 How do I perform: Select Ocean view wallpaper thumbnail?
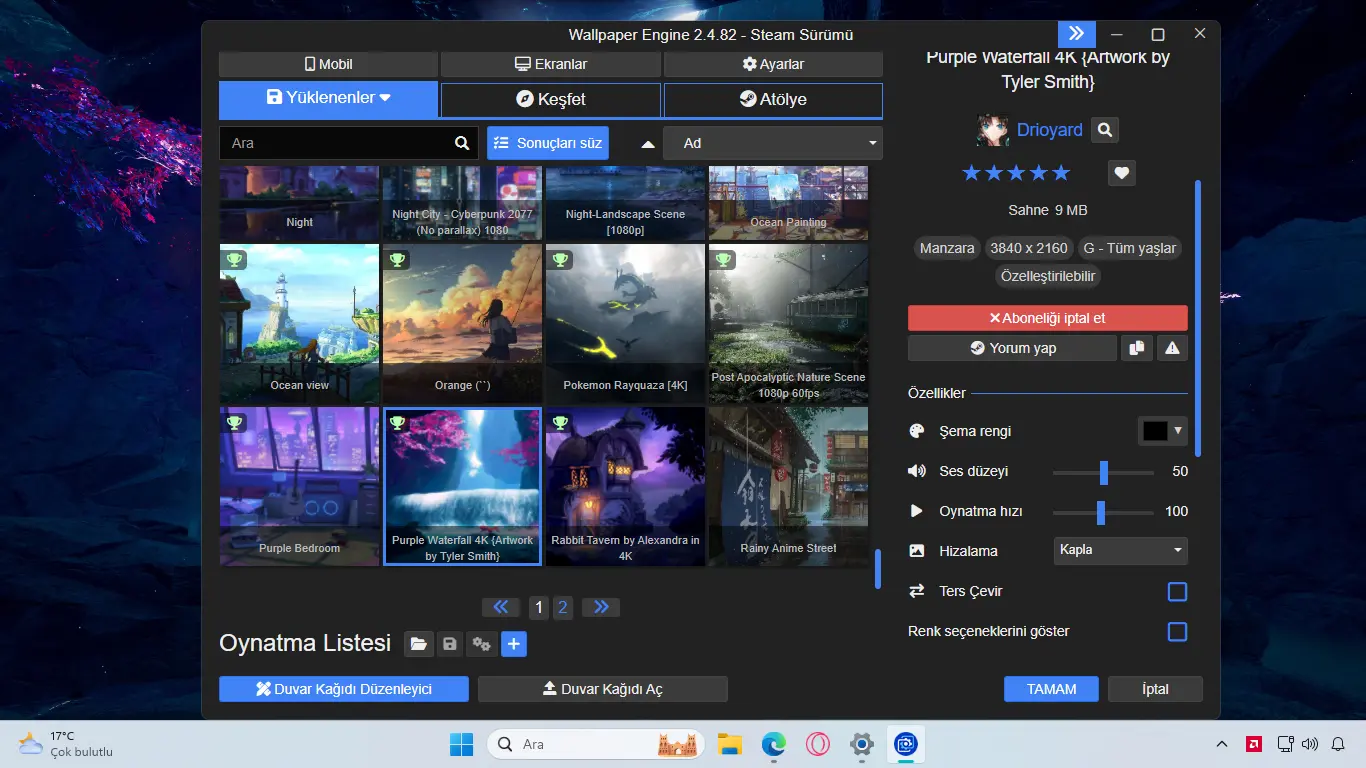tap(299, 324)
